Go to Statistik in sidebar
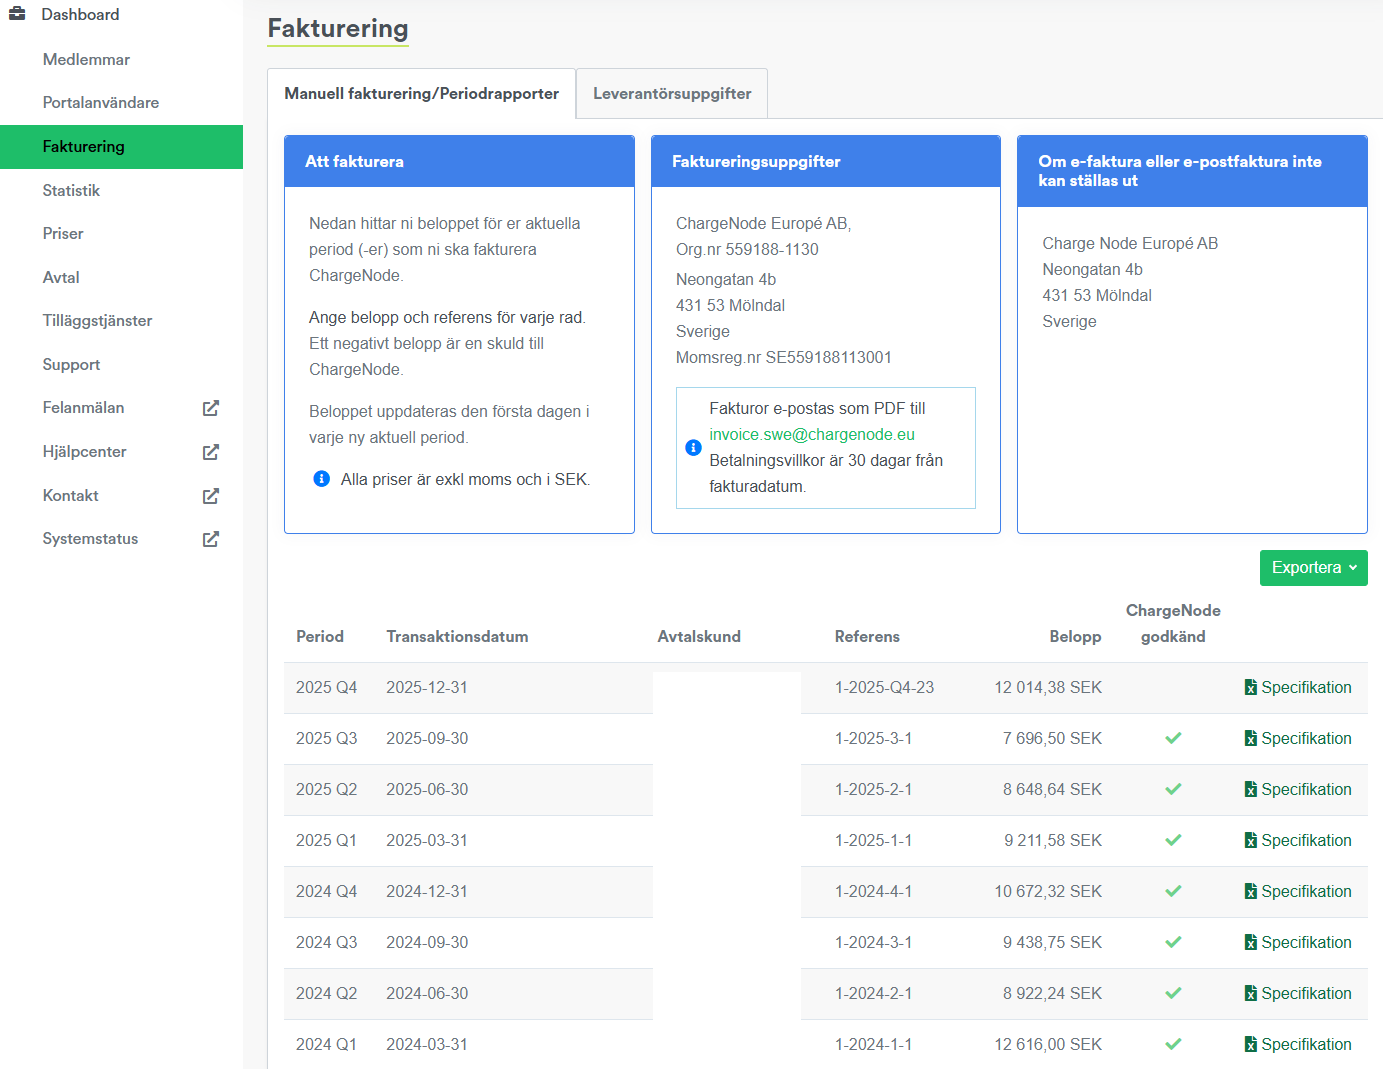 [x=71, y=191]
